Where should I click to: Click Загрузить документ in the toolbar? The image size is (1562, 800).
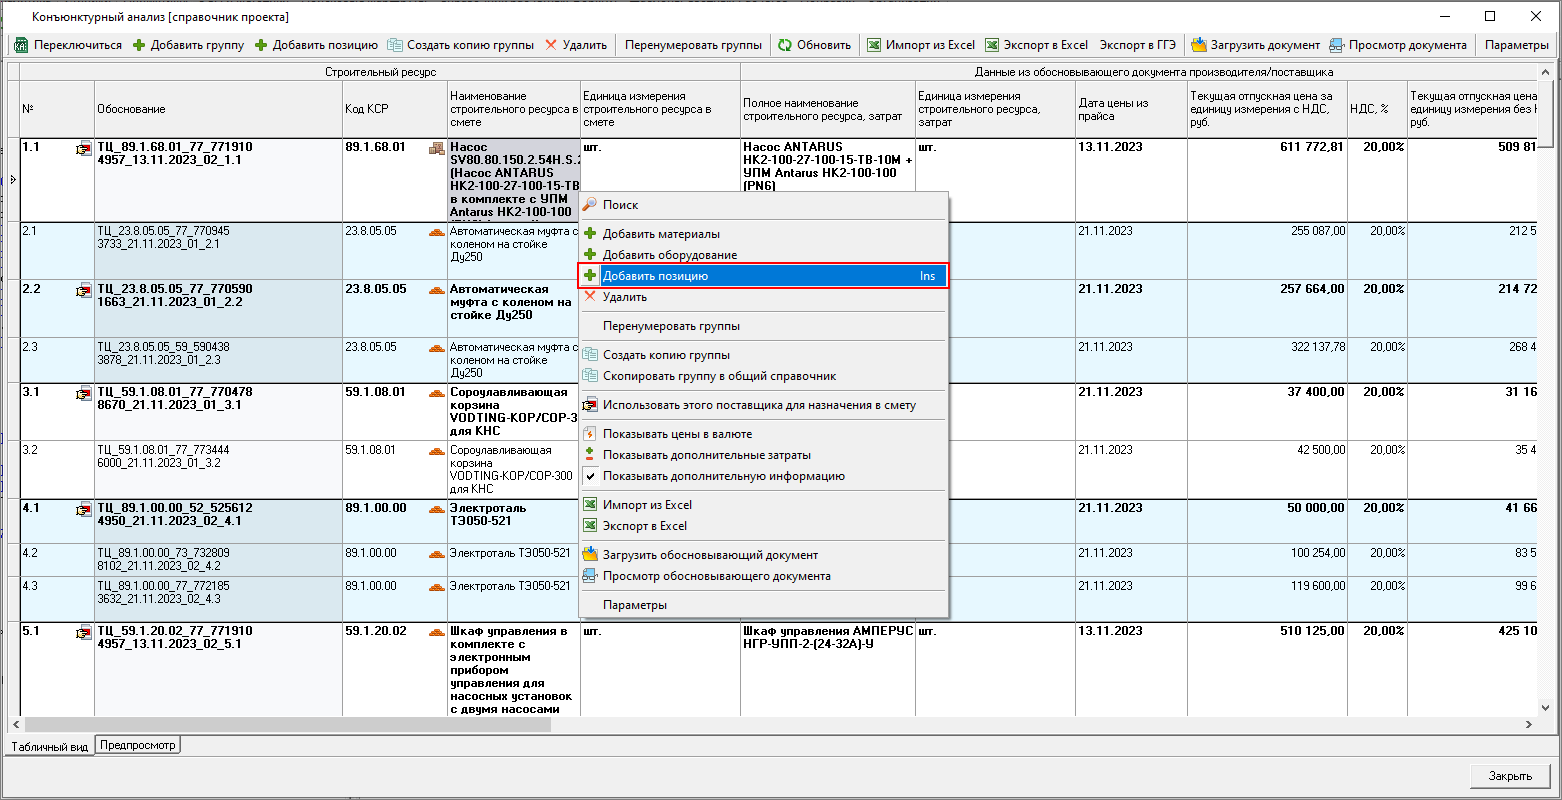point(1255,45)
